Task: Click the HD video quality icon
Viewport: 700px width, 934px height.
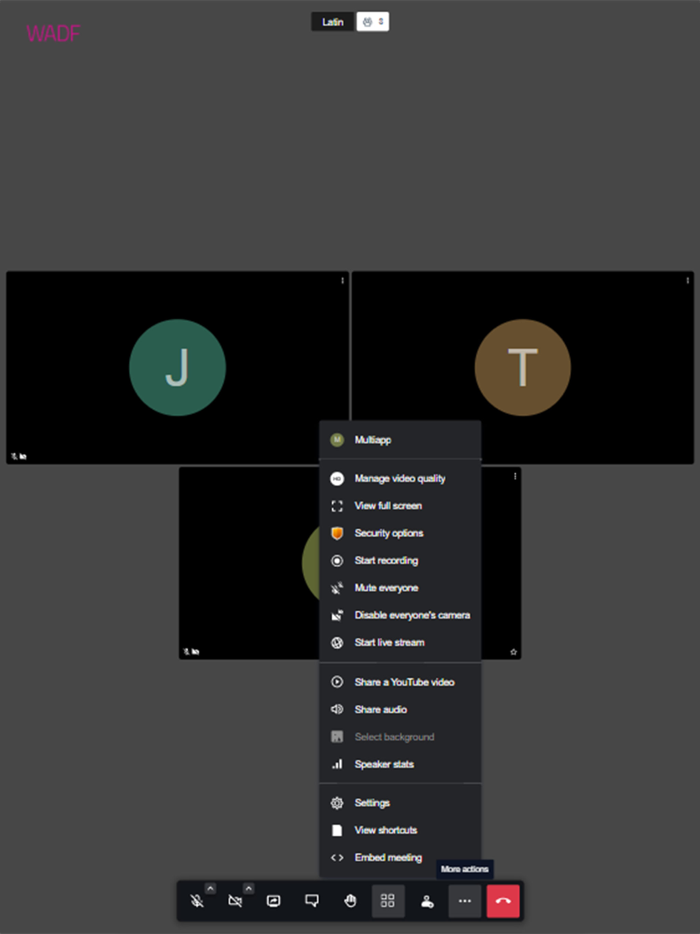Action: point(337,478)
